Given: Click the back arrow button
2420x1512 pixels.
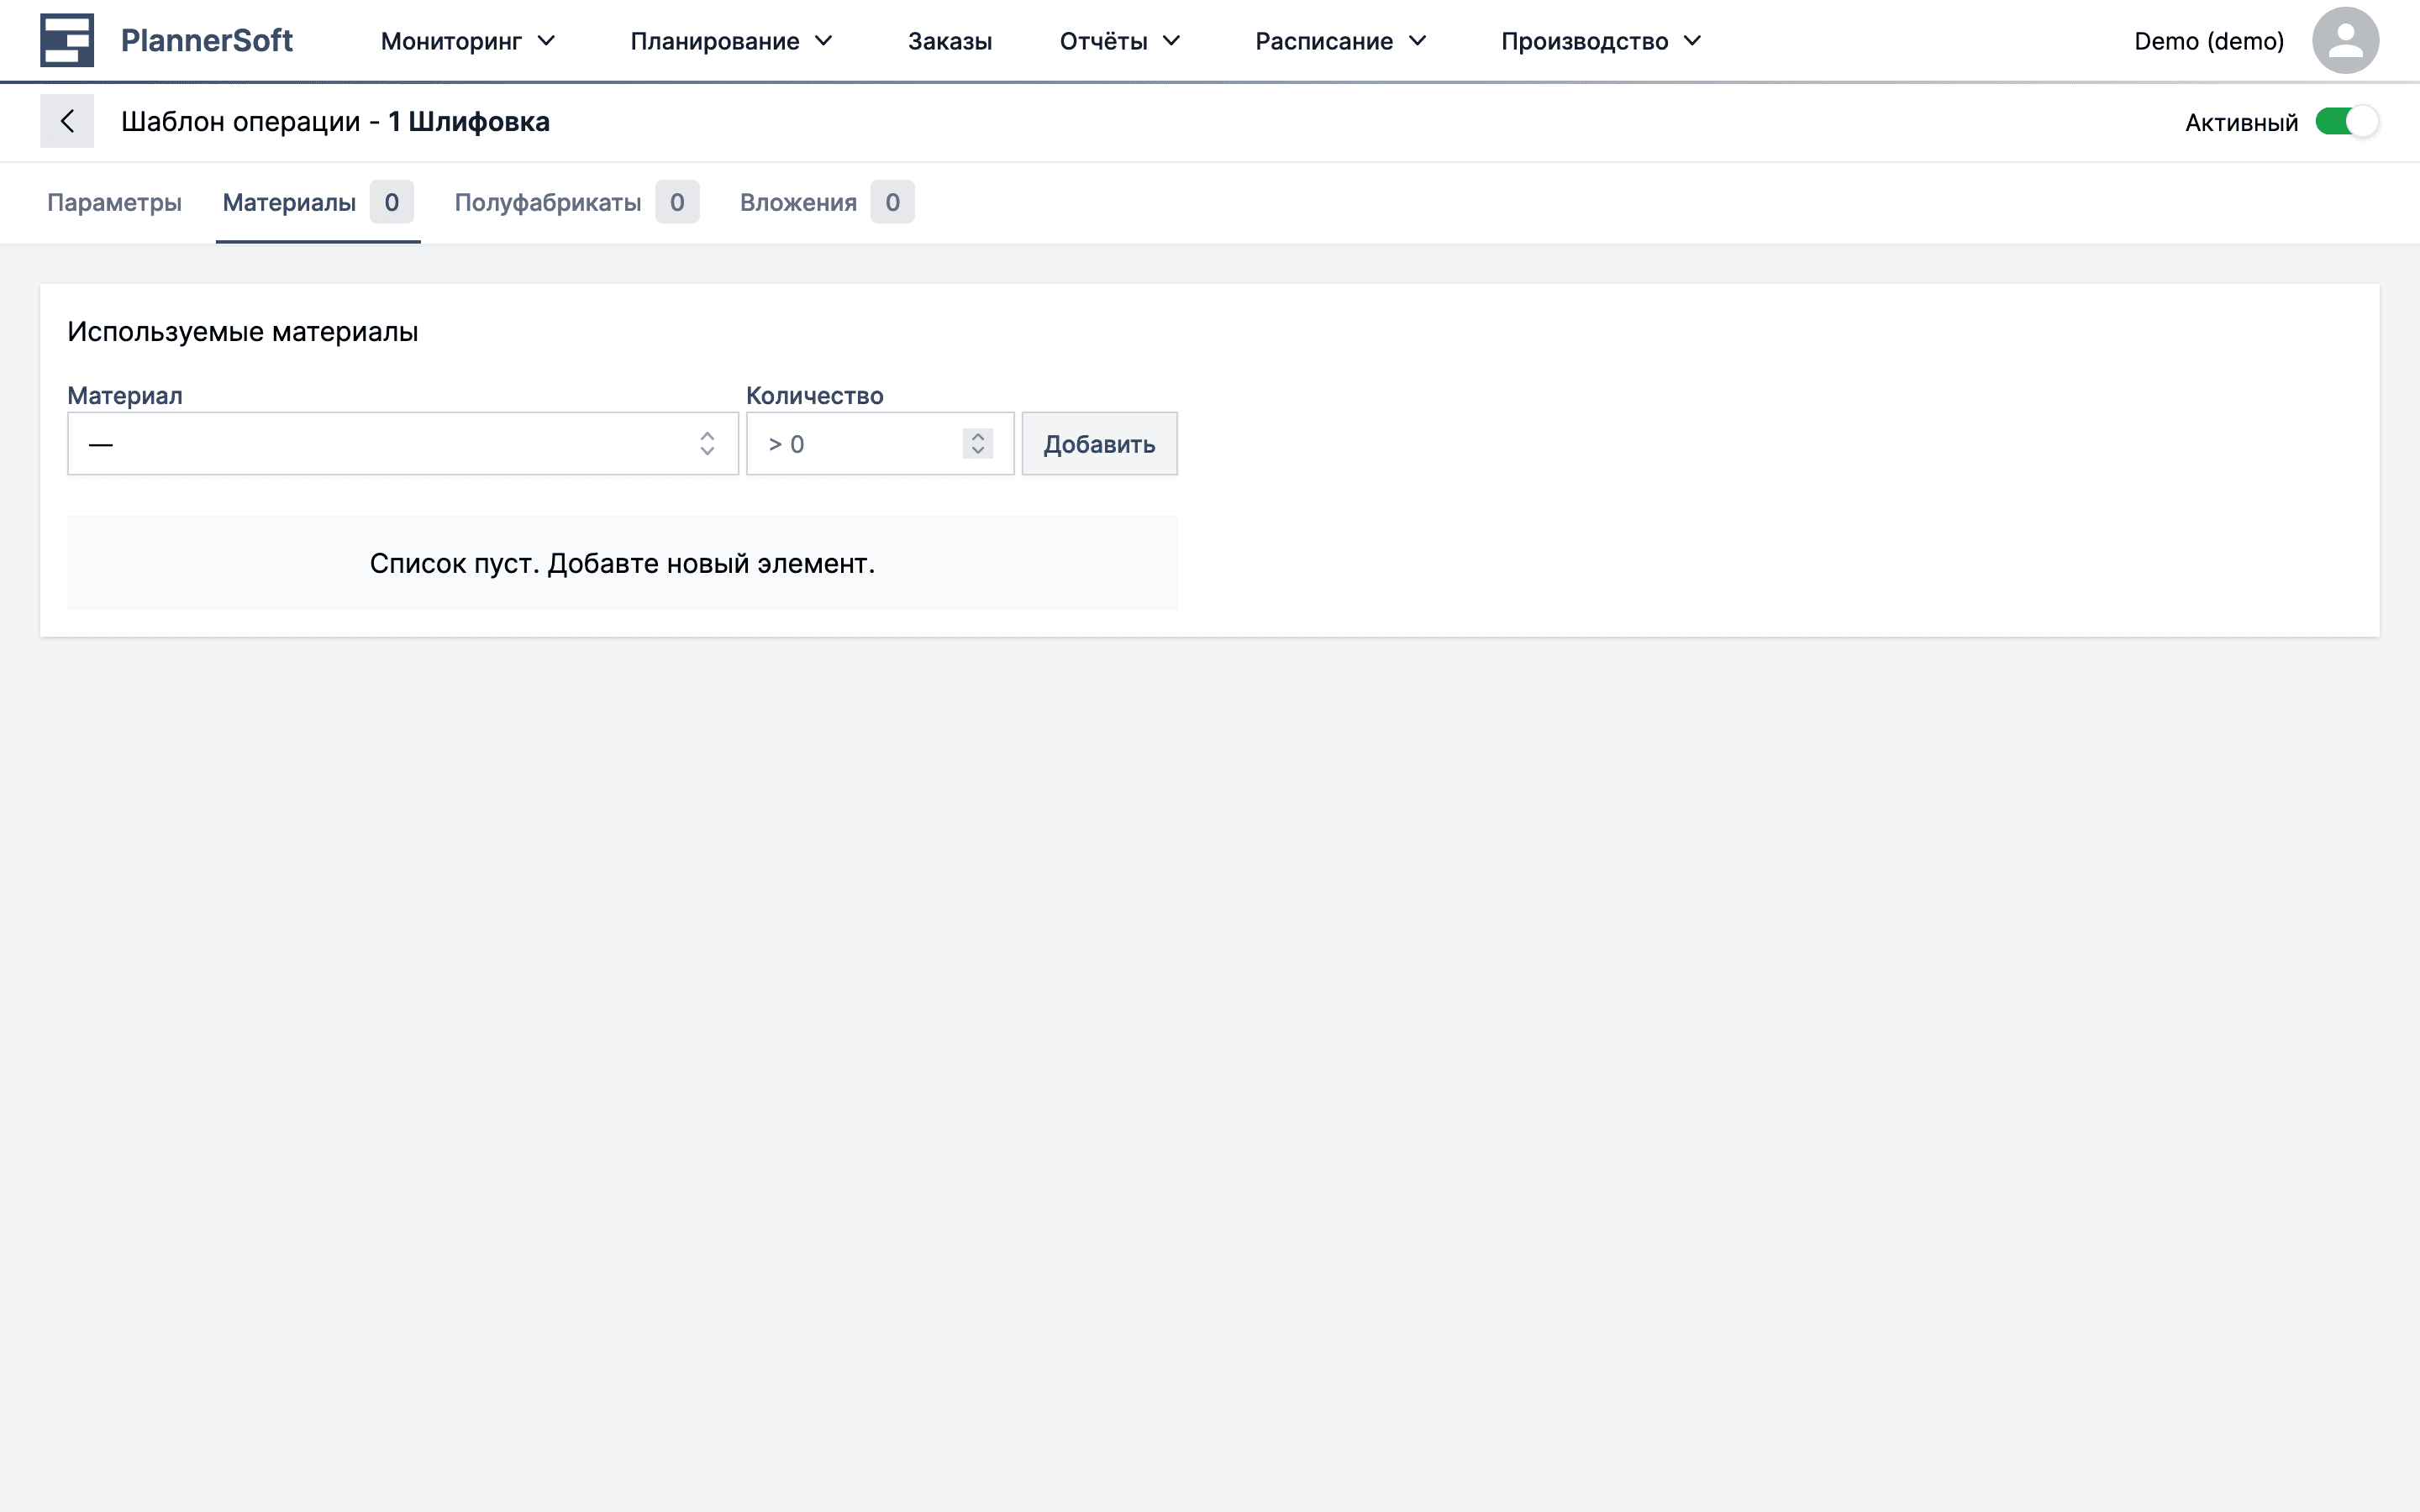Looking at the screenshot, I should pos(67,121).
